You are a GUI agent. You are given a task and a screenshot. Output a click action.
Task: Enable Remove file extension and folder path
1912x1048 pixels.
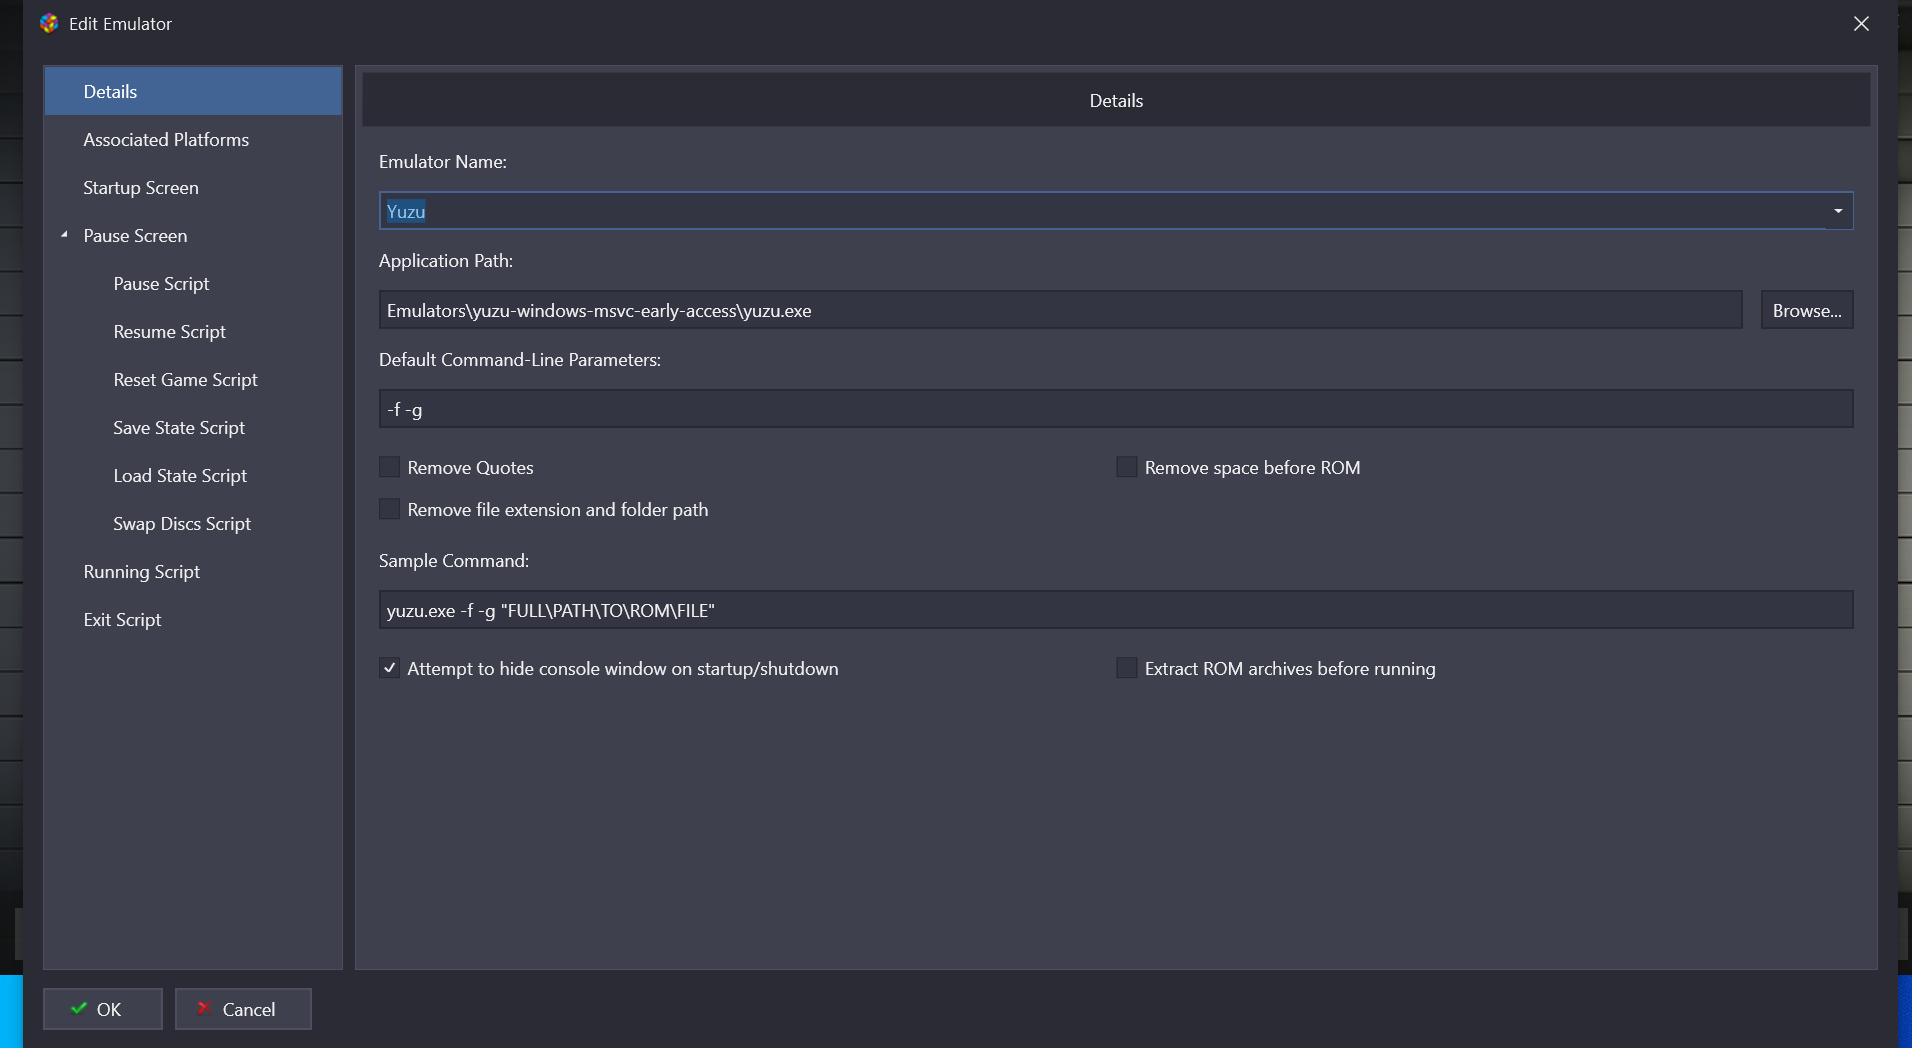click(x=389, y=509)
